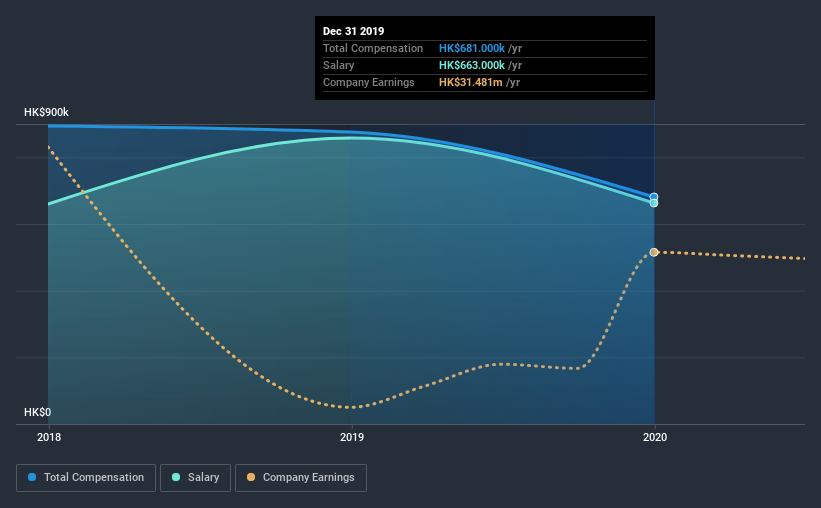Click the HK$31.481m company earnings value
This screenshot has width=821, height=508.
click(471, 82)
